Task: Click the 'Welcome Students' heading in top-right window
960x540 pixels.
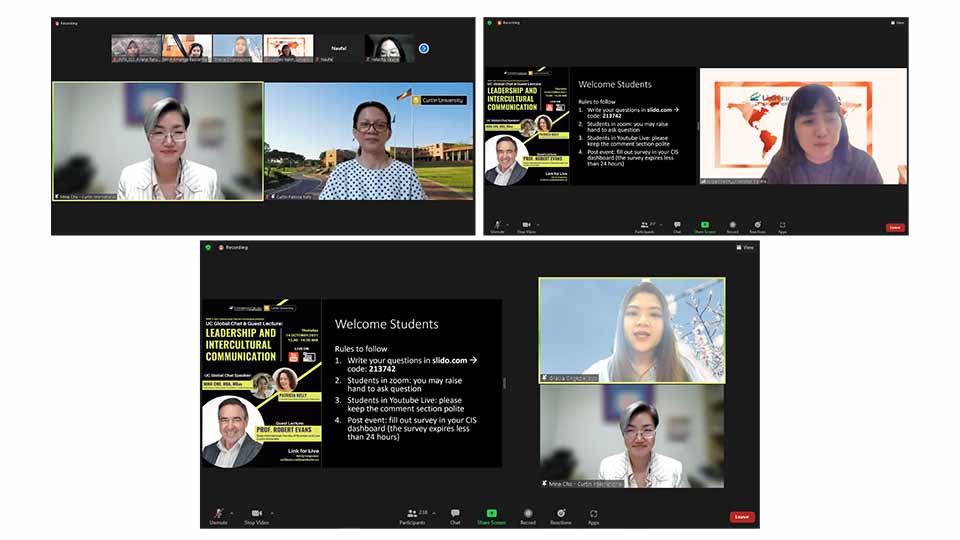Action: point(615,84)
